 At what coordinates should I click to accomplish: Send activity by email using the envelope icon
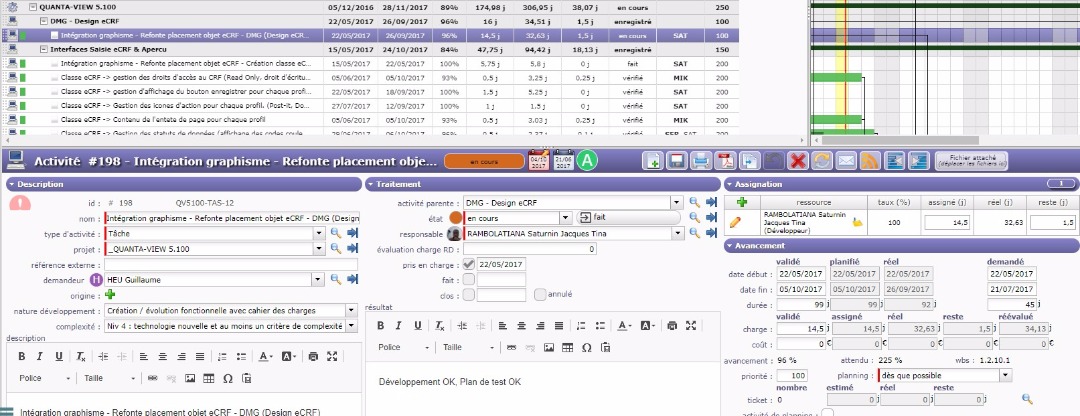point(845,161)
